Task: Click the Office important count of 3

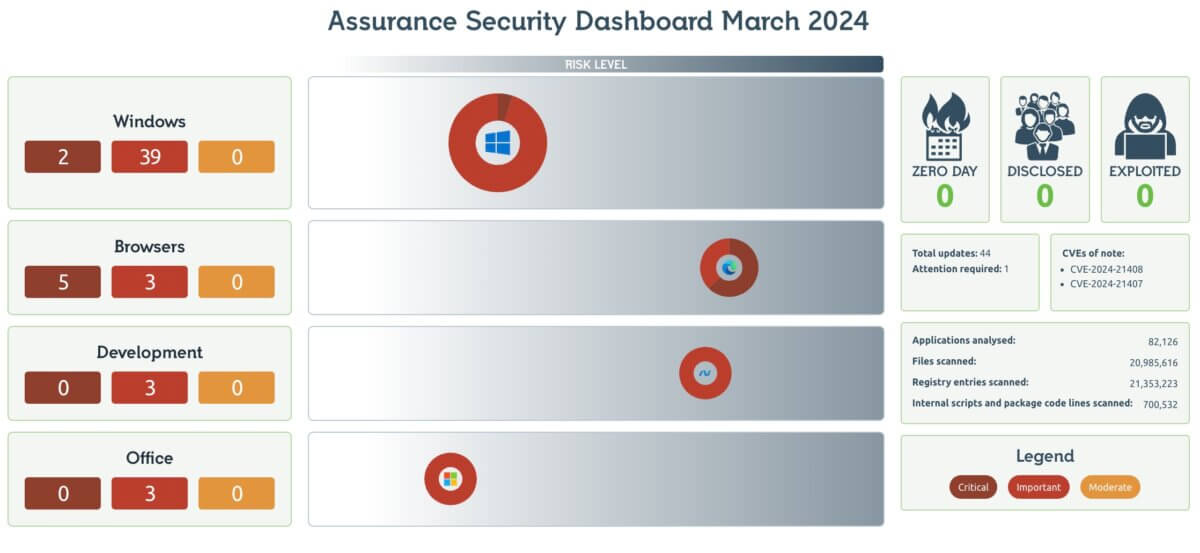Action: click(150, 493)
